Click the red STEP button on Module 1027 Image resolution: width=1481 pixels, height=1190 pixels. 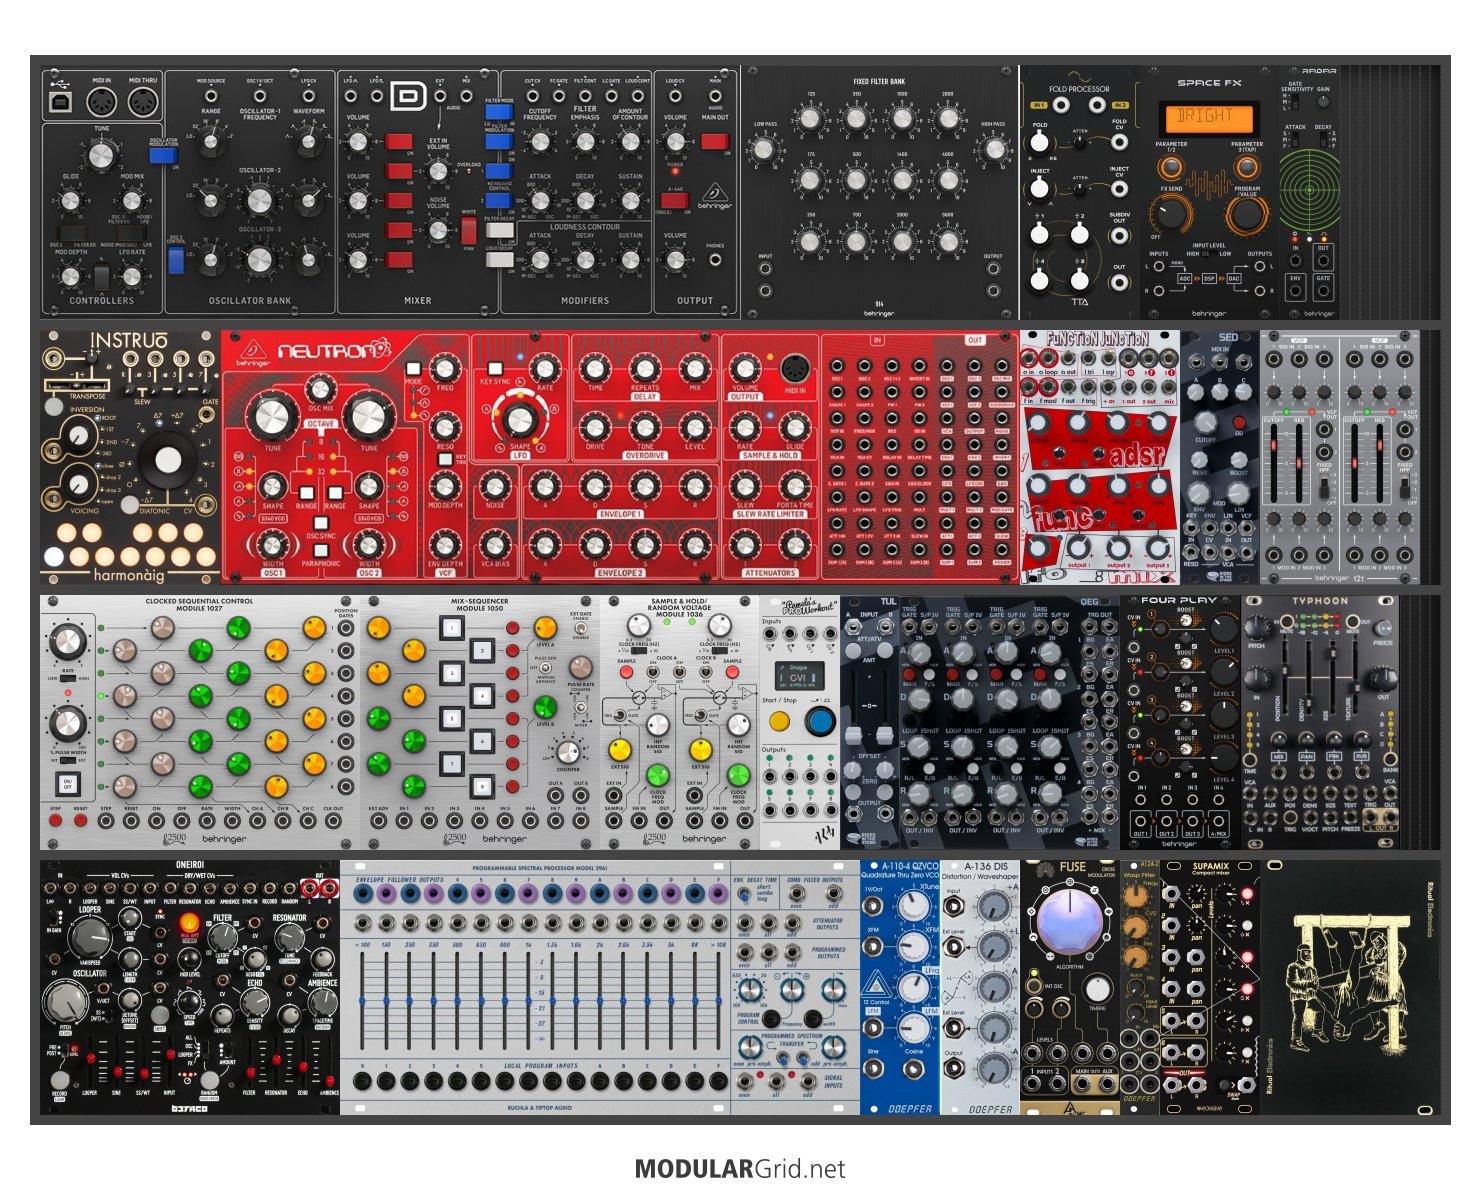tap(55, 821)
